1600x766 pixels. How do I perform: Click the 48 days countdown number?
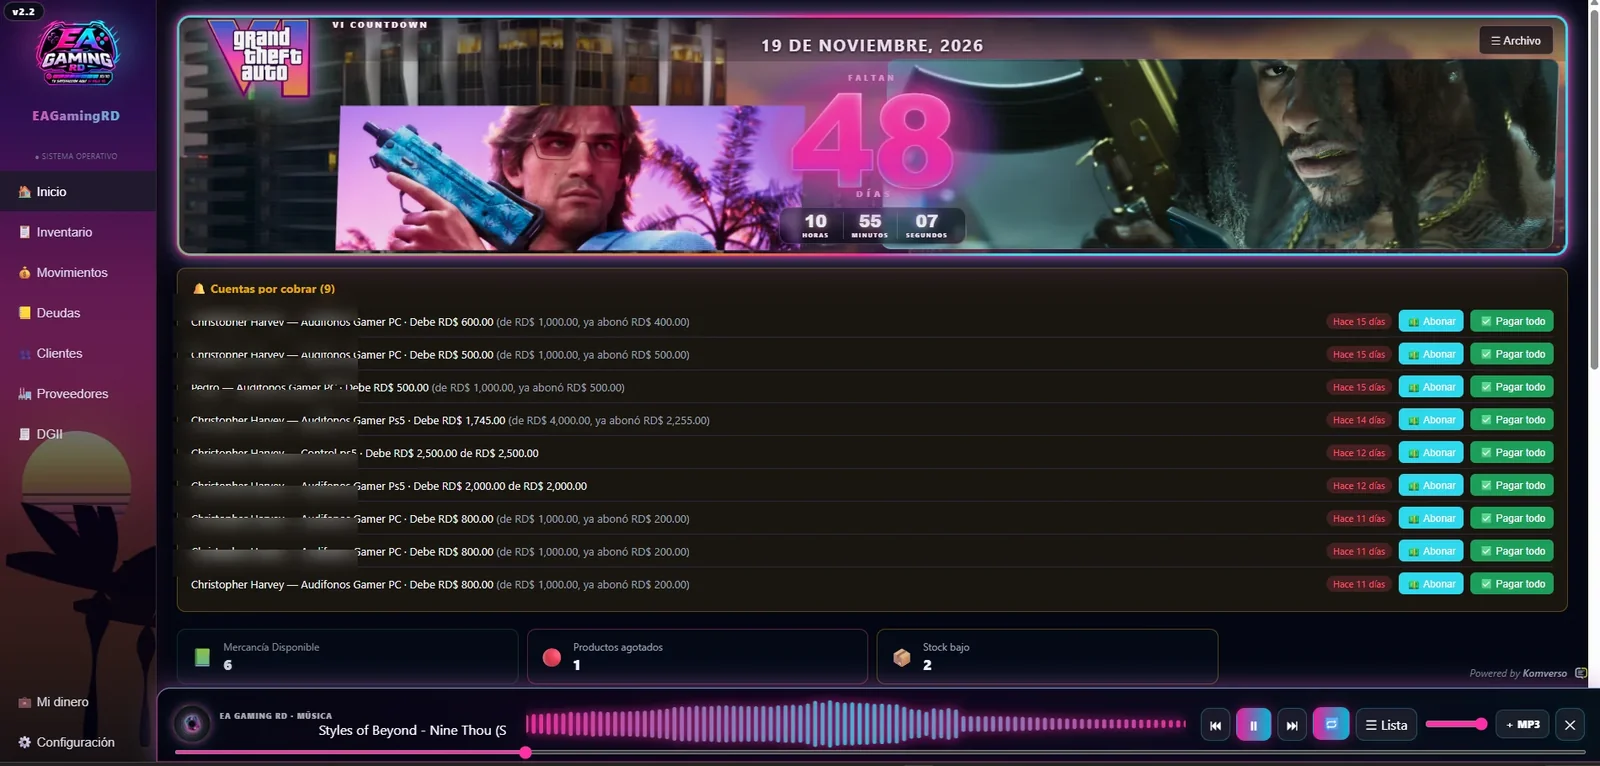click(x=872, y=139)
